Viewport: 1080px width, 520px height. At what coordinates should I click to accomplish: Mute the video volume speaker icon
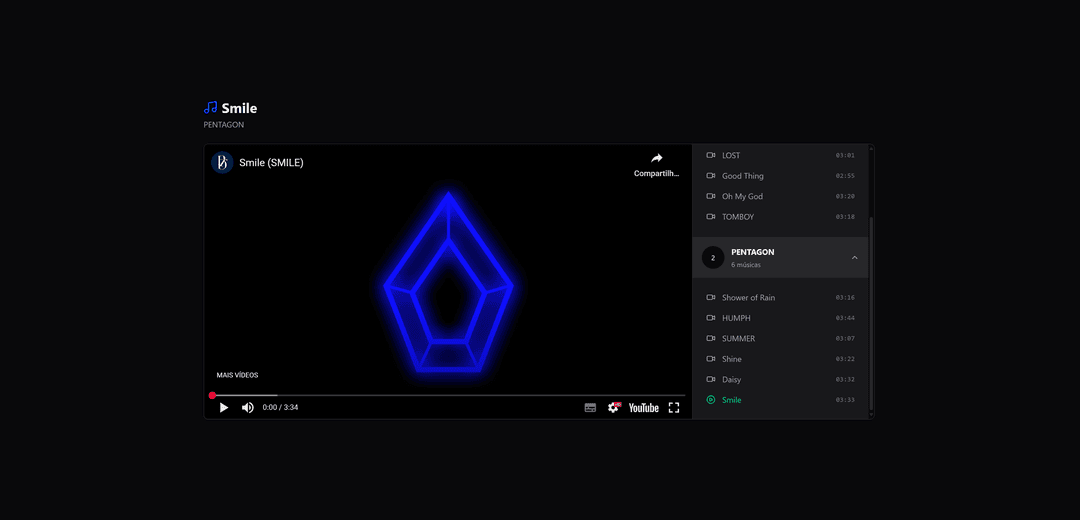[248, 408]
